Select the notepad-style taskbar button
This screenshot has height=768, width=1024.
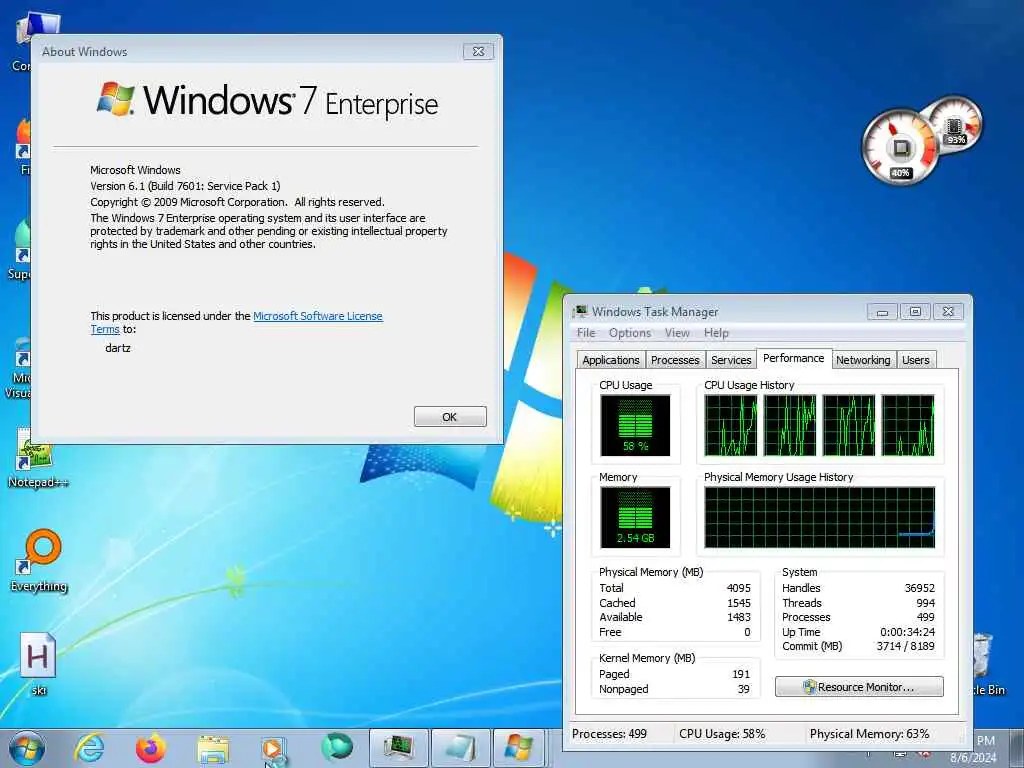pyautogui.click(x=461, y=748)
